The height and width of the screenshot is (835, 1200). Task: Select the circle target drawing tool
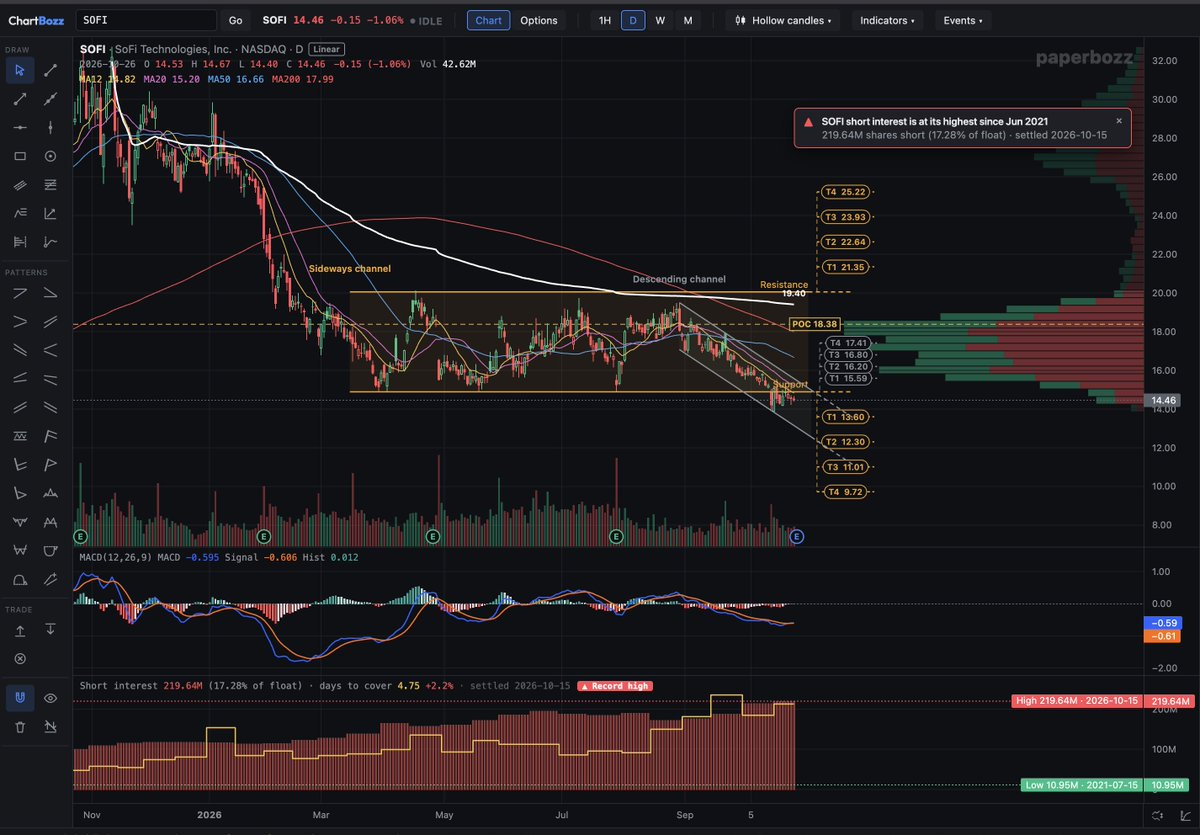point(50,156)
